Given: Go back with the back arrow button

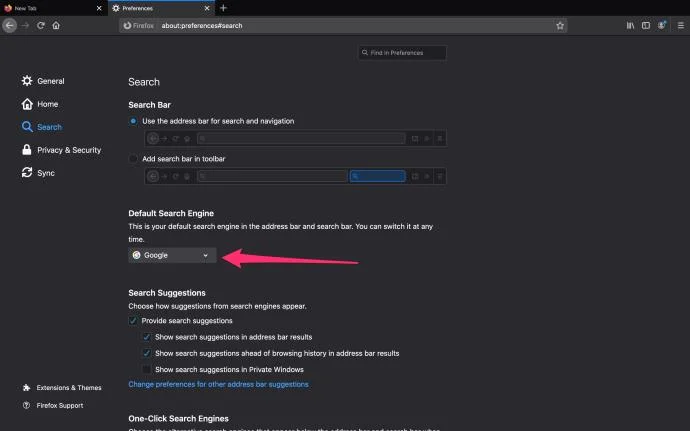Looking at the screenshot, I should coord(10,26).
